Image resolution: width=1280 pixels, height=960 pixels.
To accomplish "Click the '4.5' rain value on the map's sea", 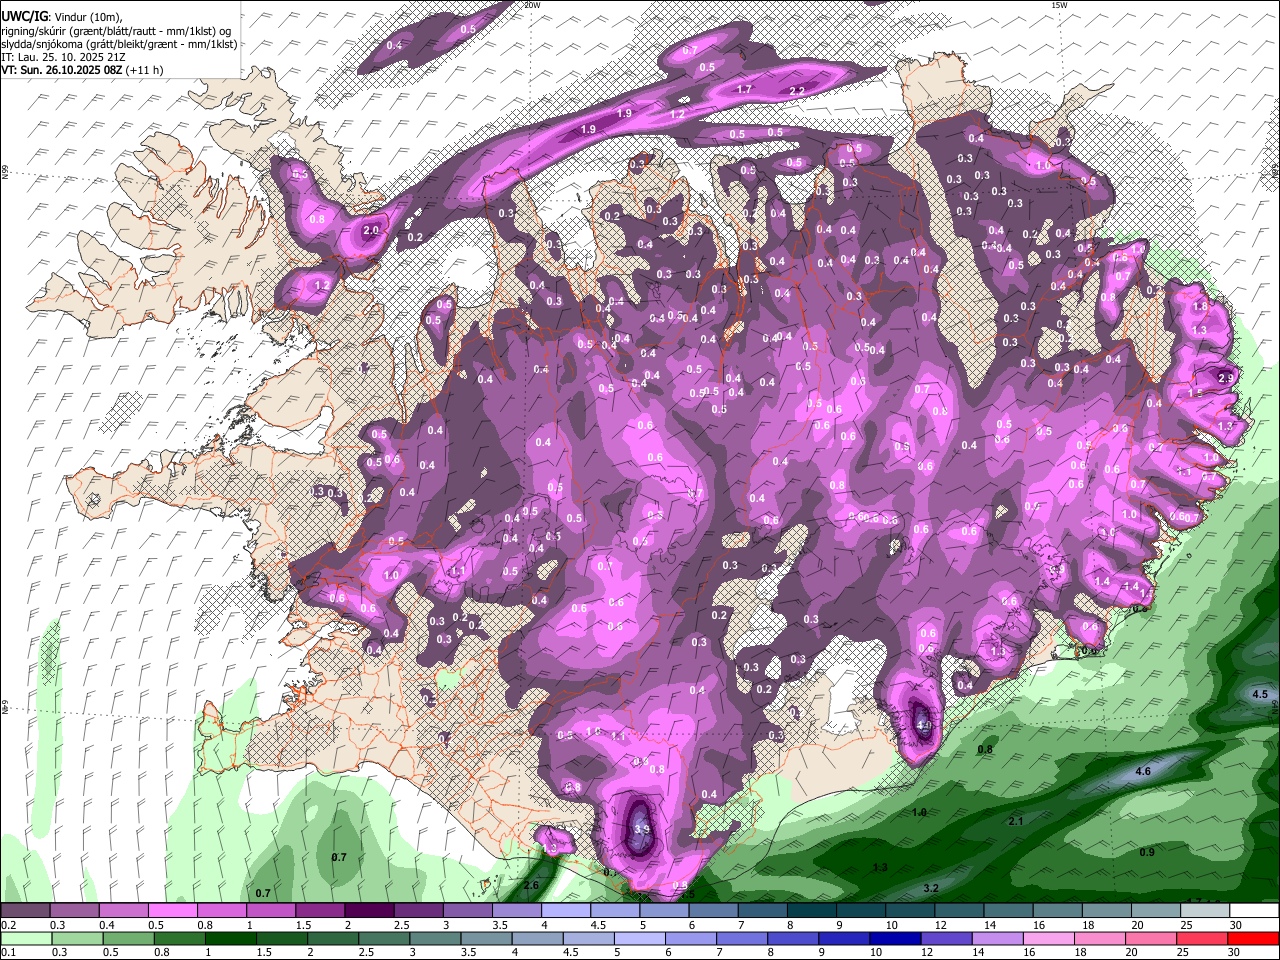I will tap(1260, 694).
